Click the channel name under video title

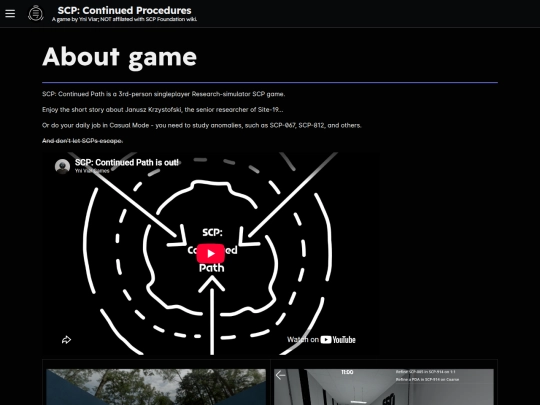(x=92, y=170)
